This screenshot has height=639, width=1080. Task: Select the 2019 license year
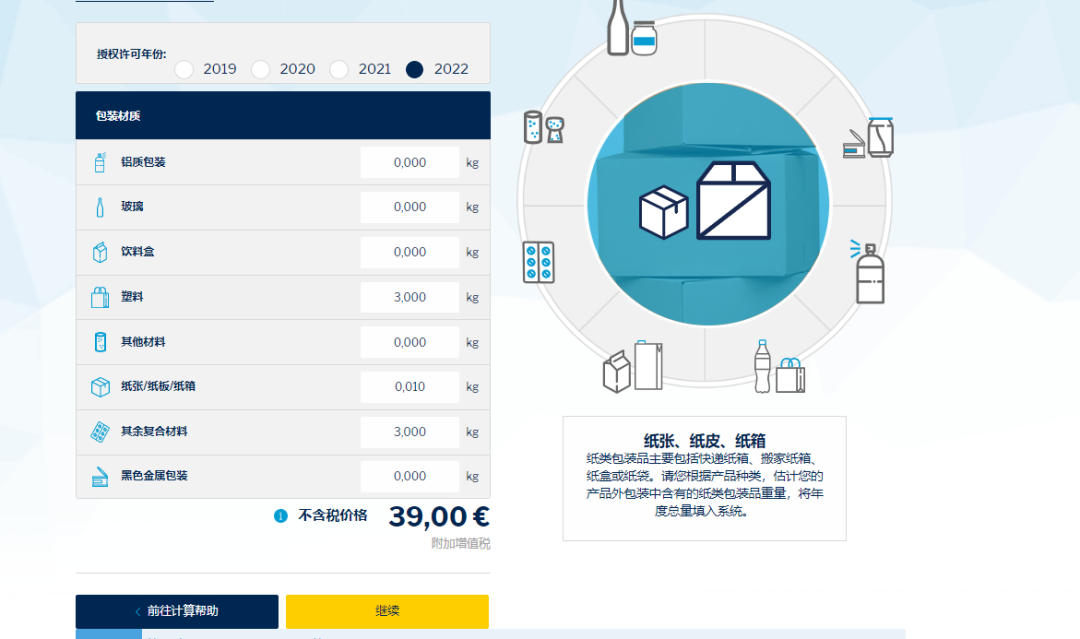point(184,69)
